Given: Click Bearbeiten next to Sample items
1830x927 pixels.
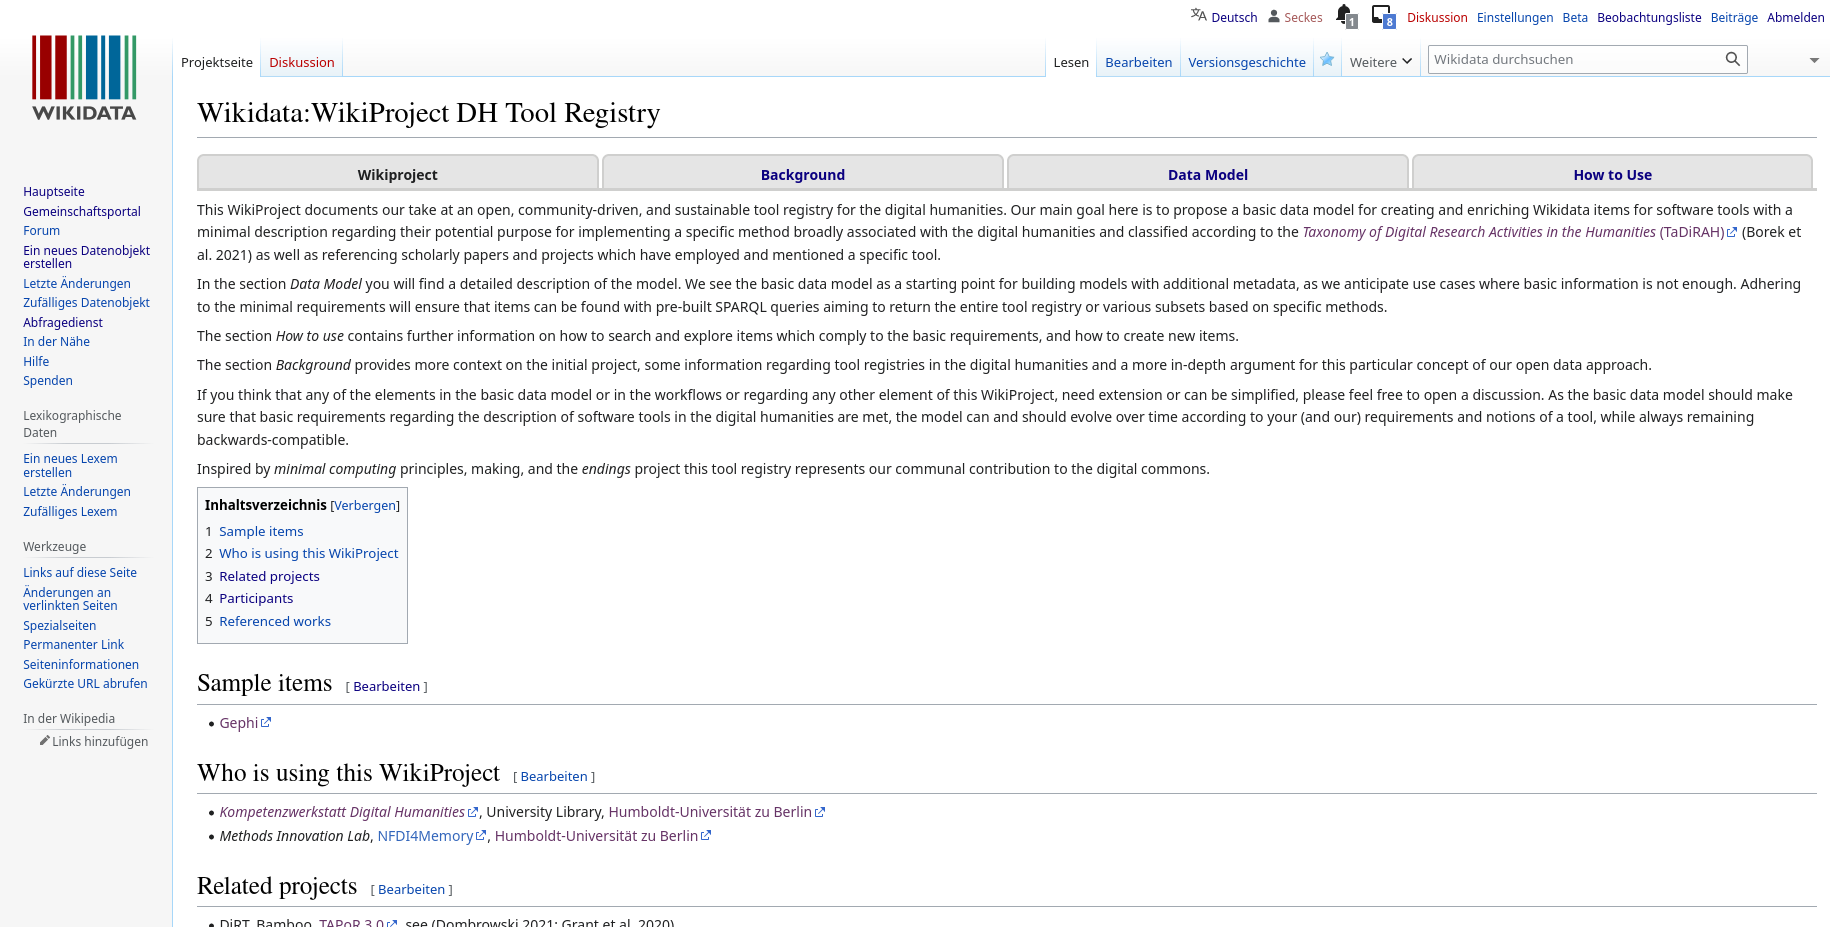Looking at the screenshot, I should (386, 686).
